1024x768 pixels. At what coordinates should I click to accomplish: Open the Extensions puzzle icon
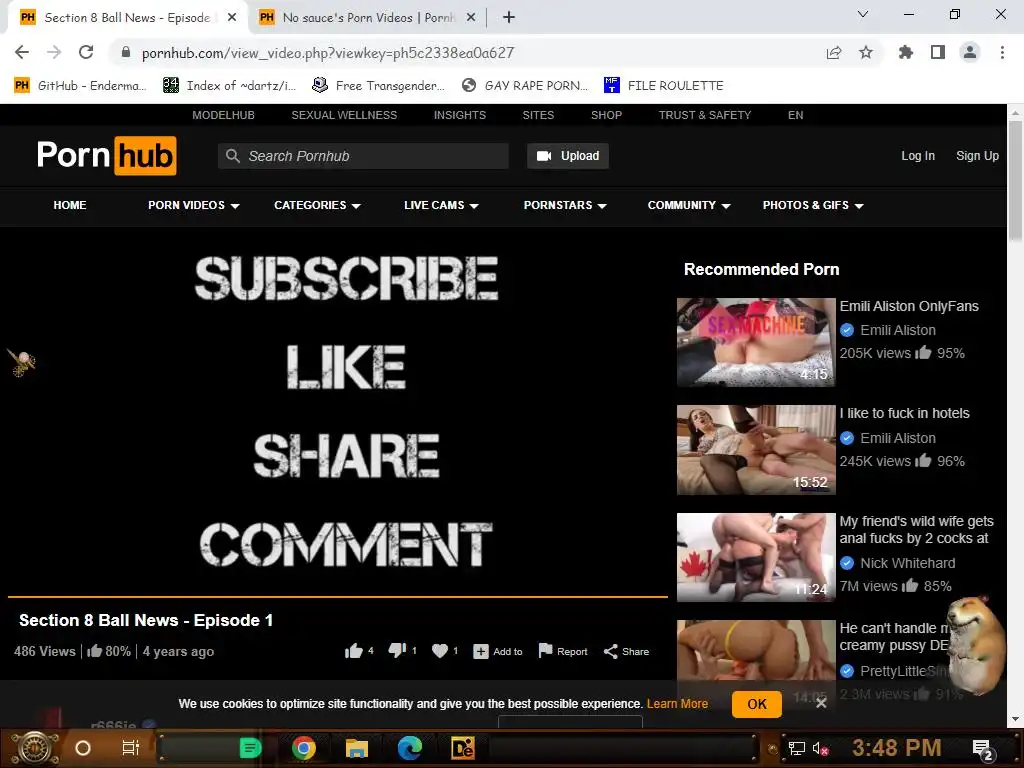tap(905, 52)
